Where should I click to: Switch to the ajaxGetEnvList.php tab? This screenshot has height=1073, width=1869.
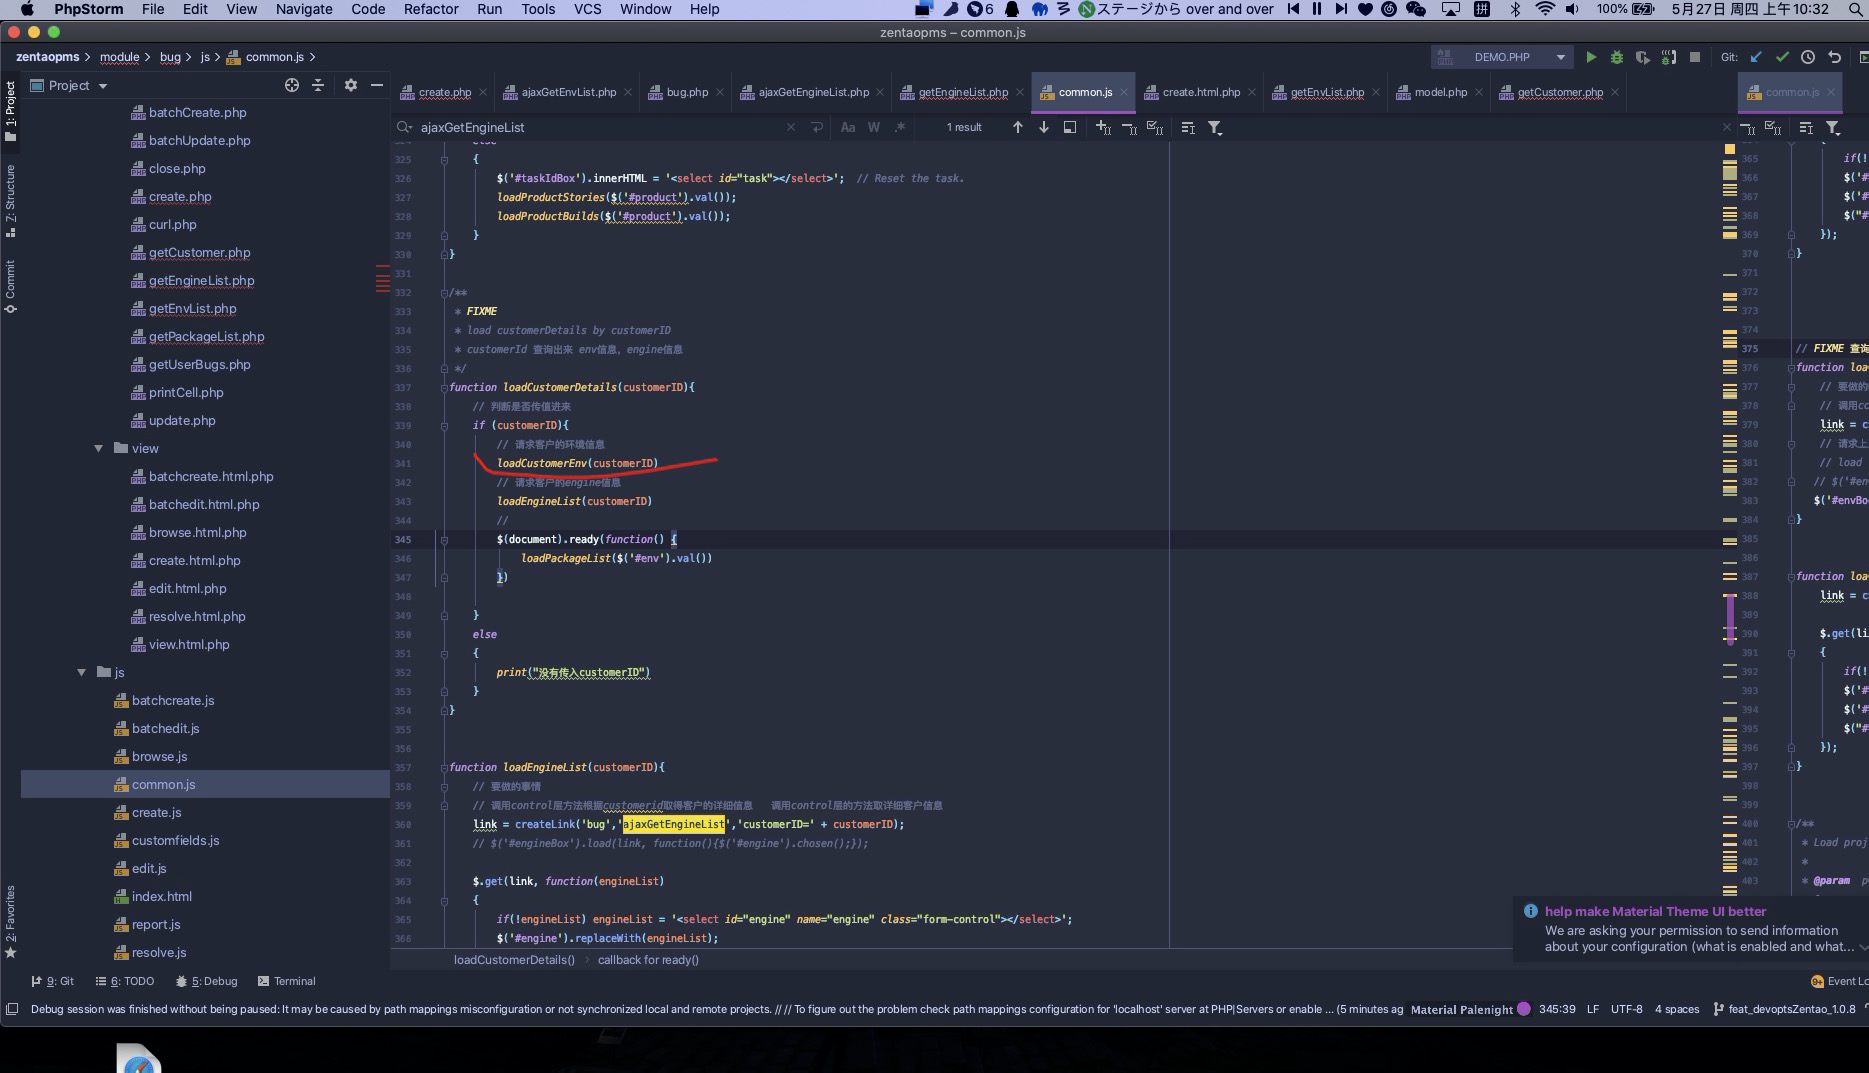click(x=568, y=92)
